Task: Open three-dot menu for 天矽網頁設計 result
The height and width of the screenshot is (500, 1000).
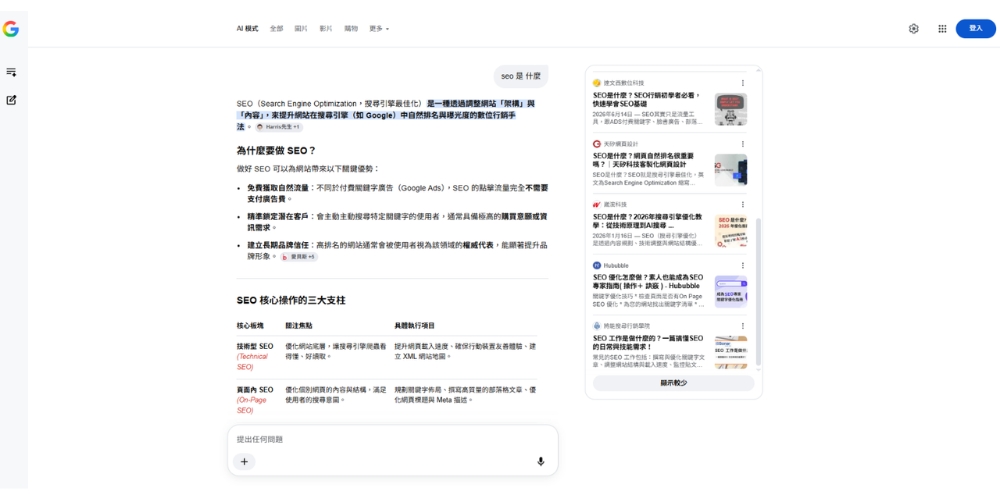Action: 742,144
